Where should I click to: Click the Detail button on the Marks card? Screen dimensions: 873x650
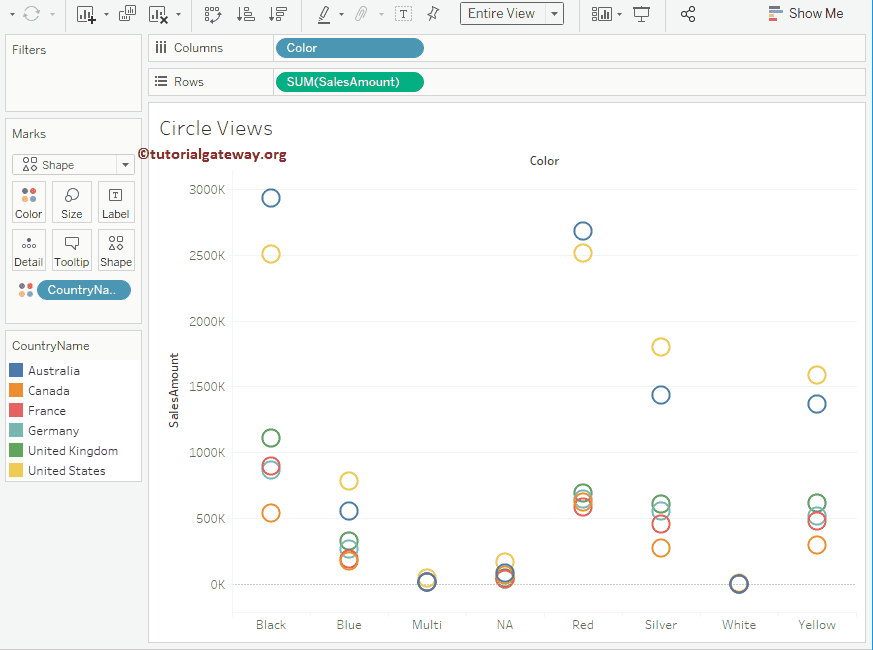[28, 249]
